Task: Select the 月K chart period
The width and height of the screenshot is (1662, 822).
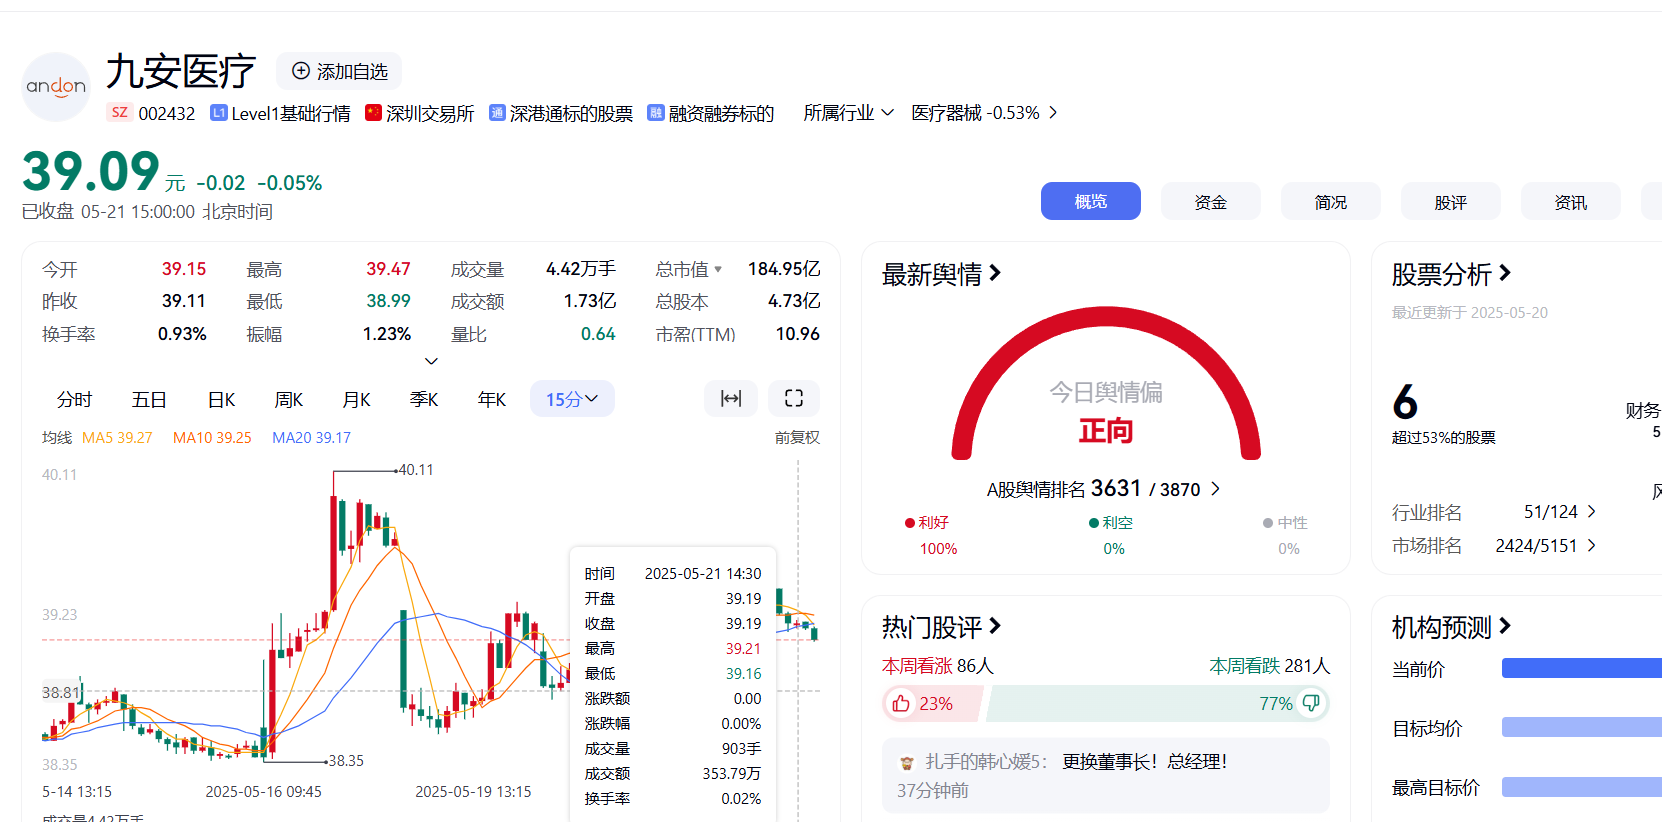Action: click(x=357, y=400)
